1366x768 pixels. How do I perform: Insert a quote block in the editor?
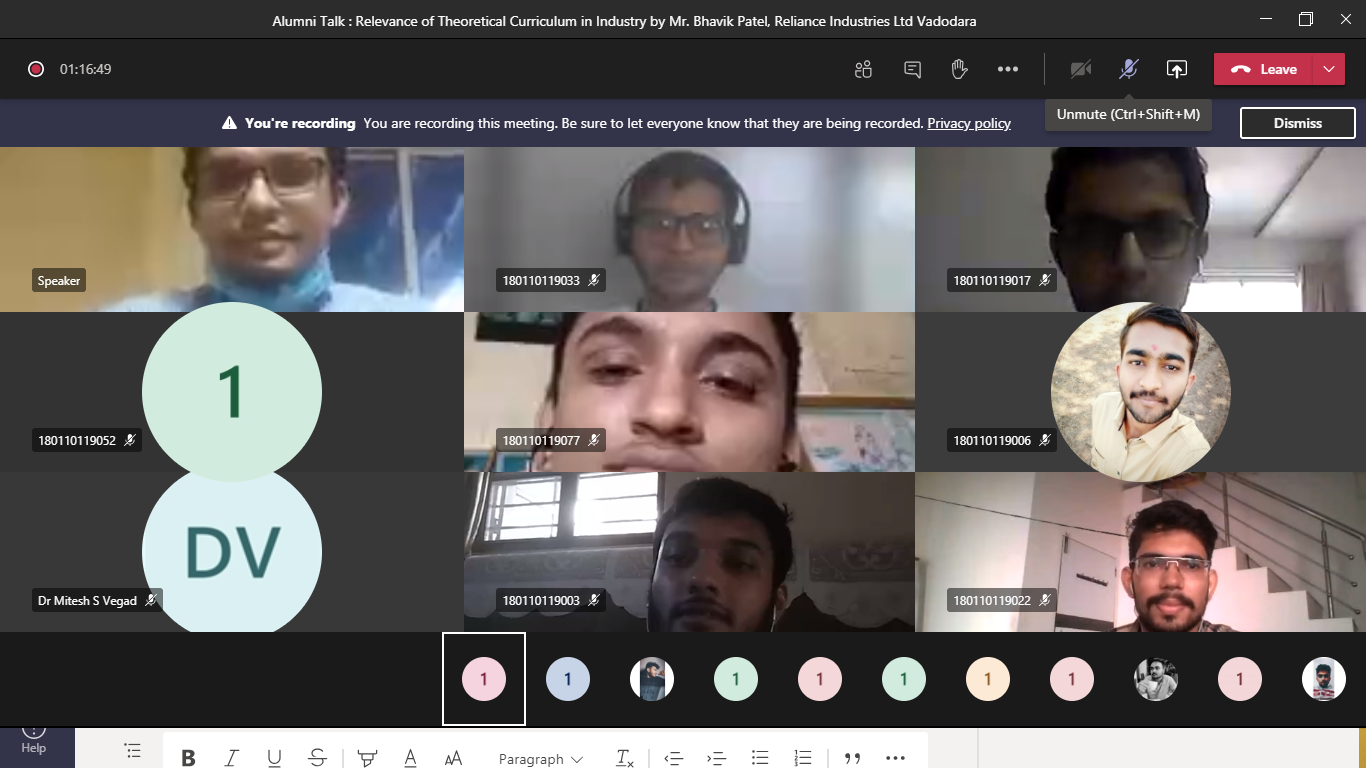click(852, 758)
